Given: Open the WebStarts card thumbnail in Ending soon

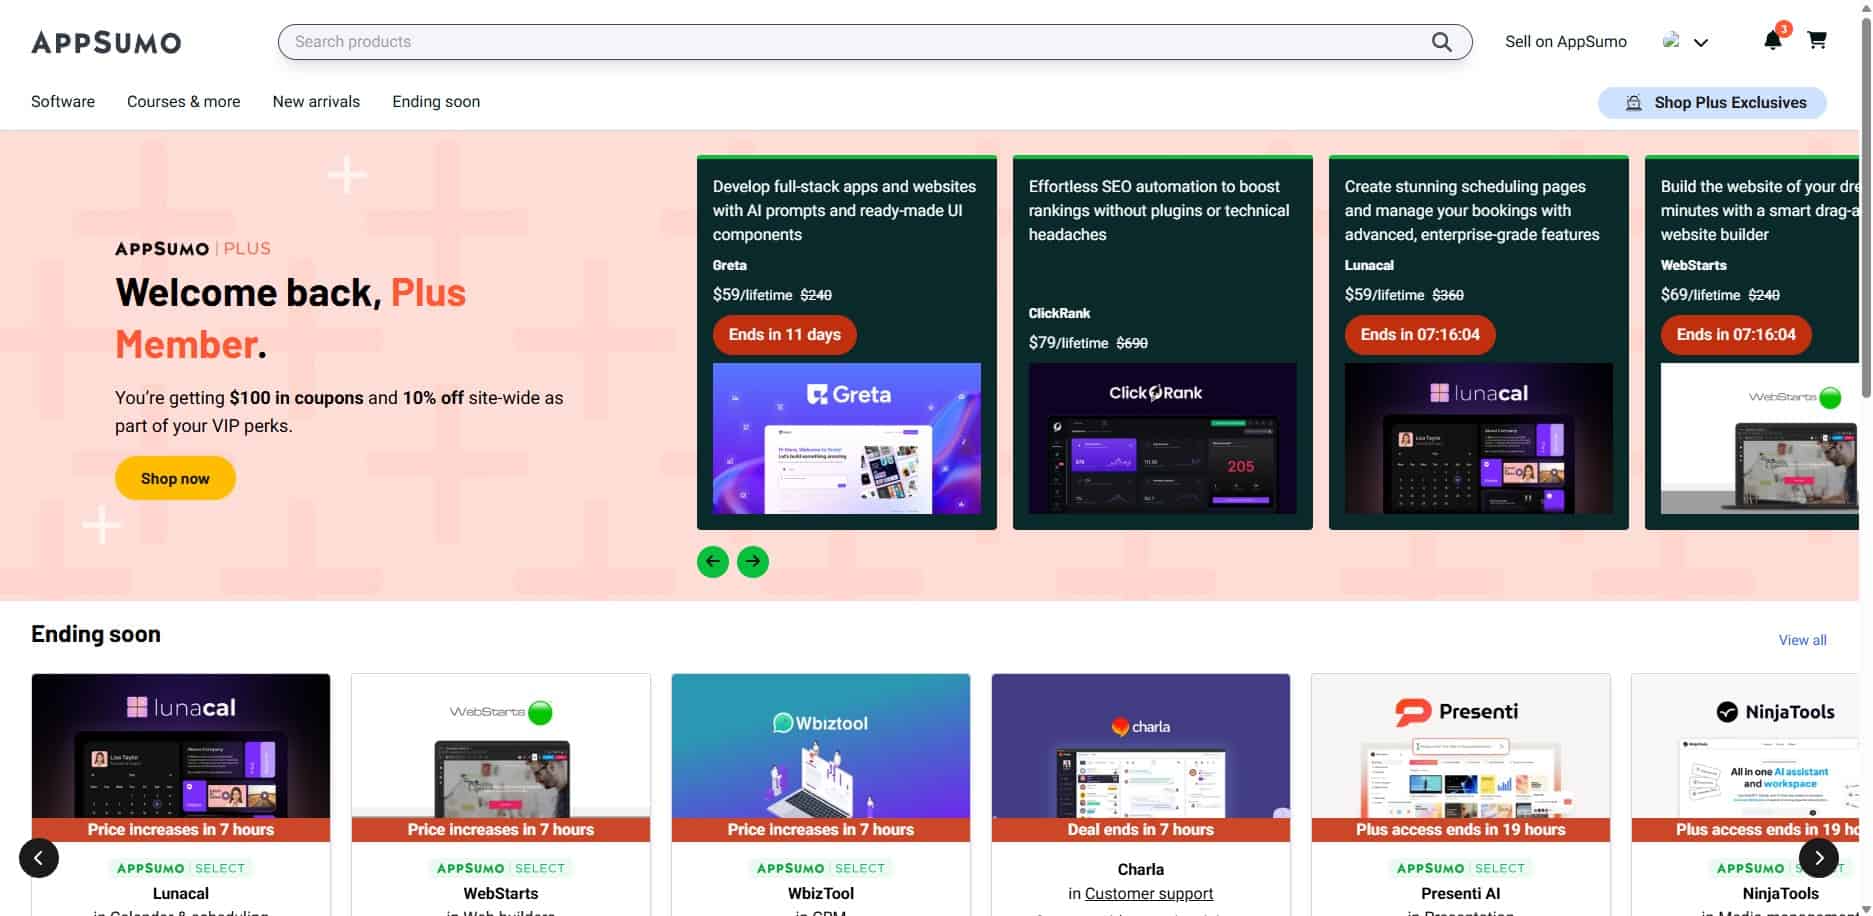Looking at the screenshot, I should [501, 746].
